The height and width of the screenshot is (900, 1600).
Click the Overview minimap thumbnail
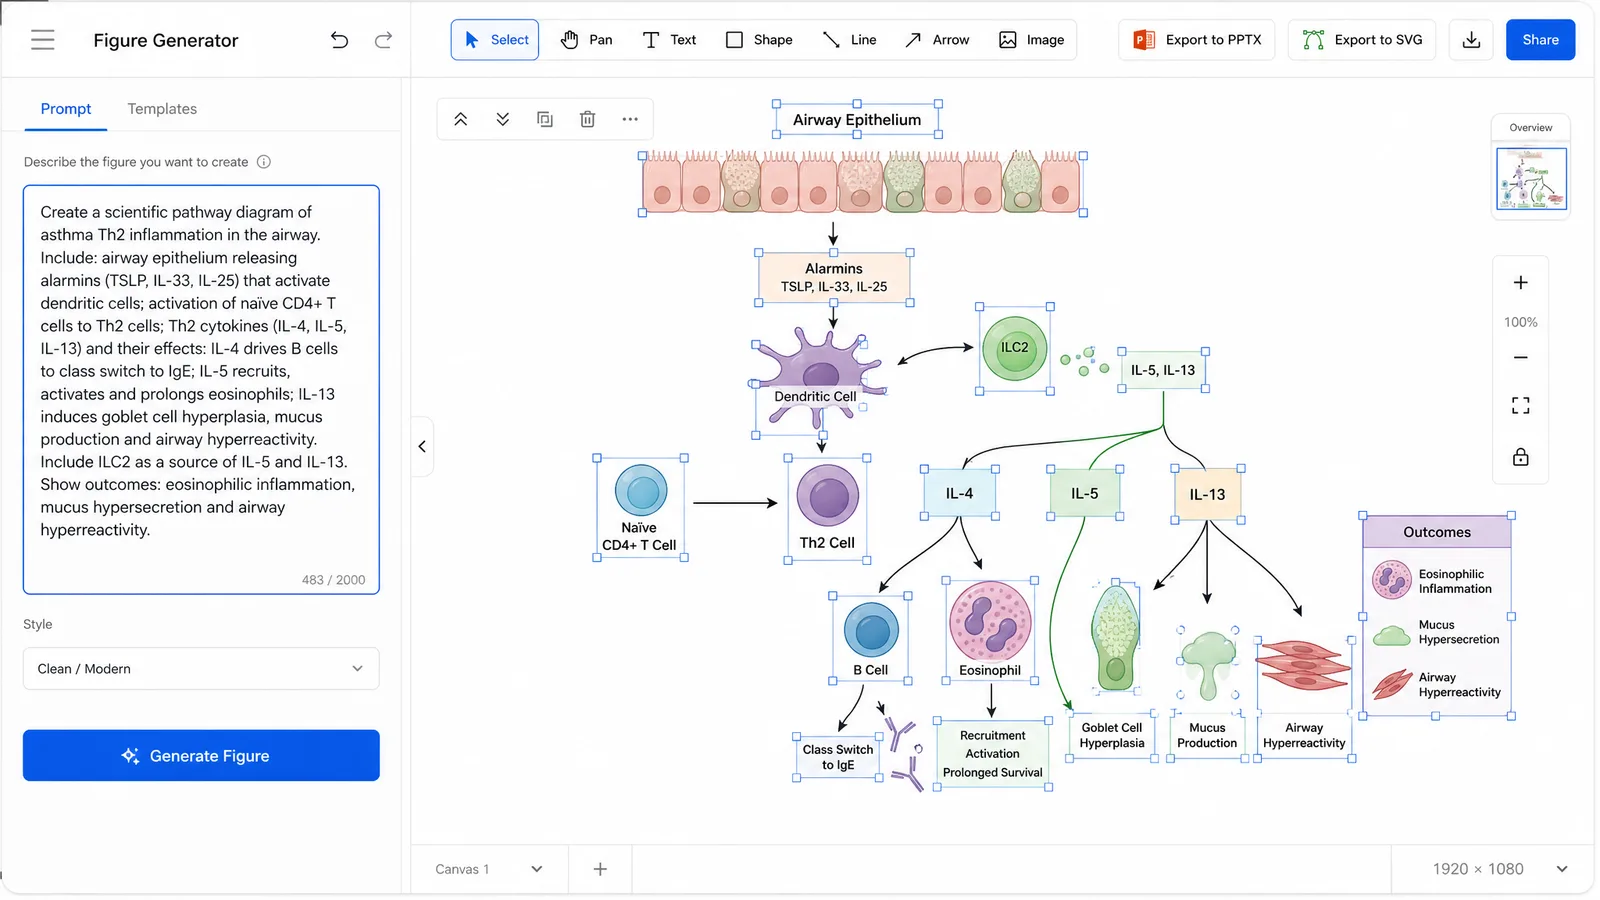pyautogui.click(x=1531, y=179)
